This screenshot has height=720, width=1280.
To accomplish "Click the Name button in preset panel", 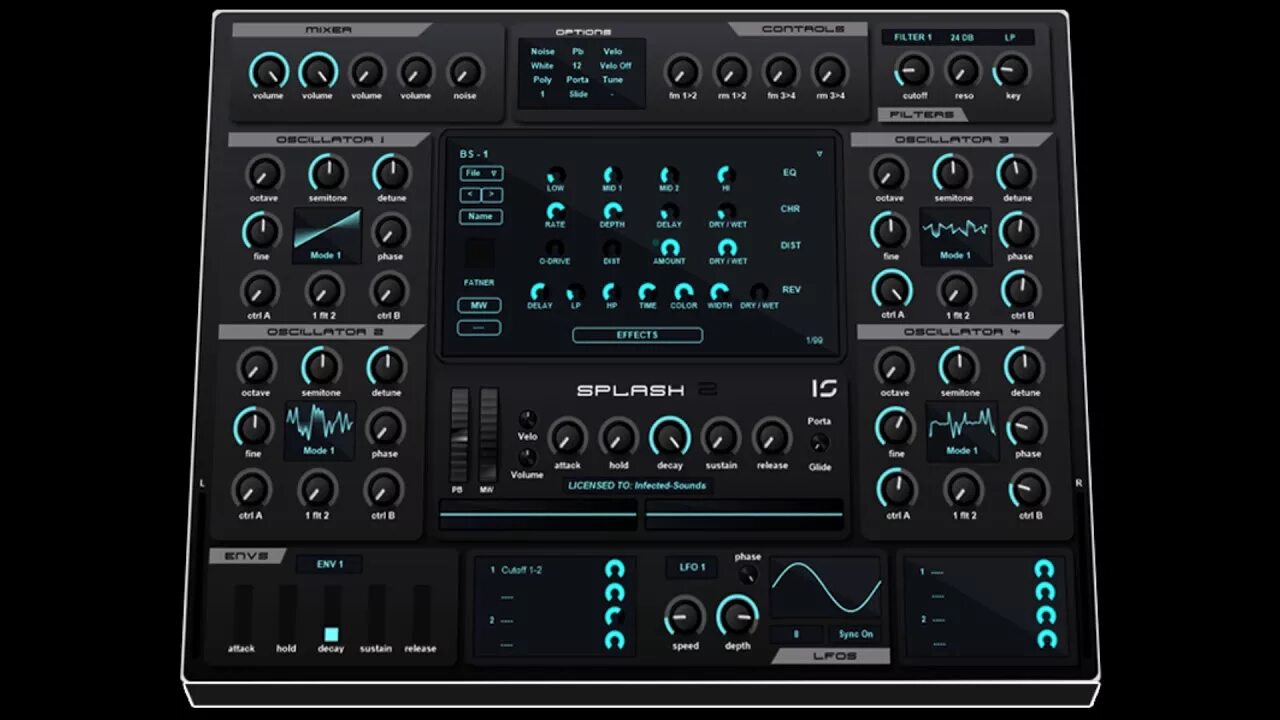I will [481, 216].
